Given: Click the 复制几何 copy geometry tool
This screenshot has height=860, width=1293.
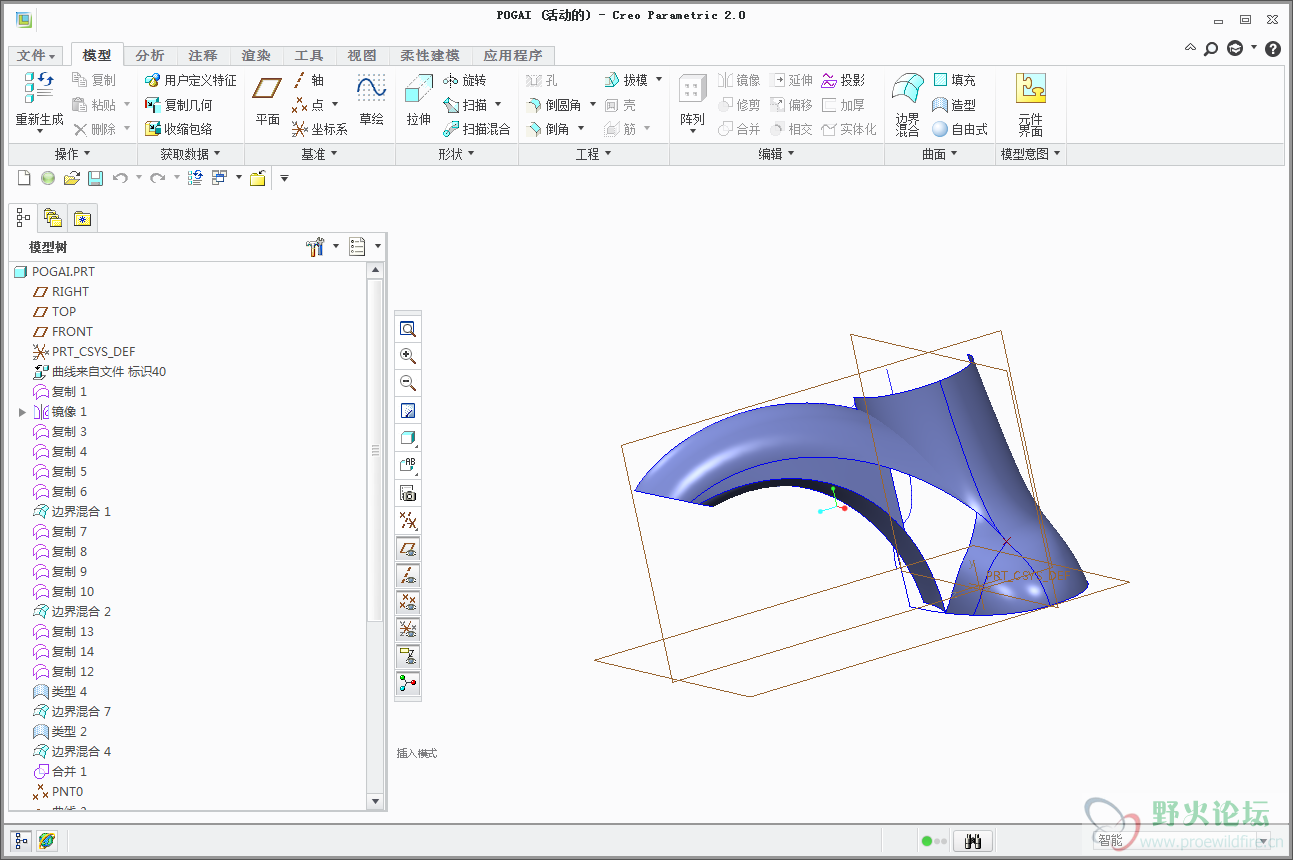Looking at the screenshot, I should click(x=179, y=104).
